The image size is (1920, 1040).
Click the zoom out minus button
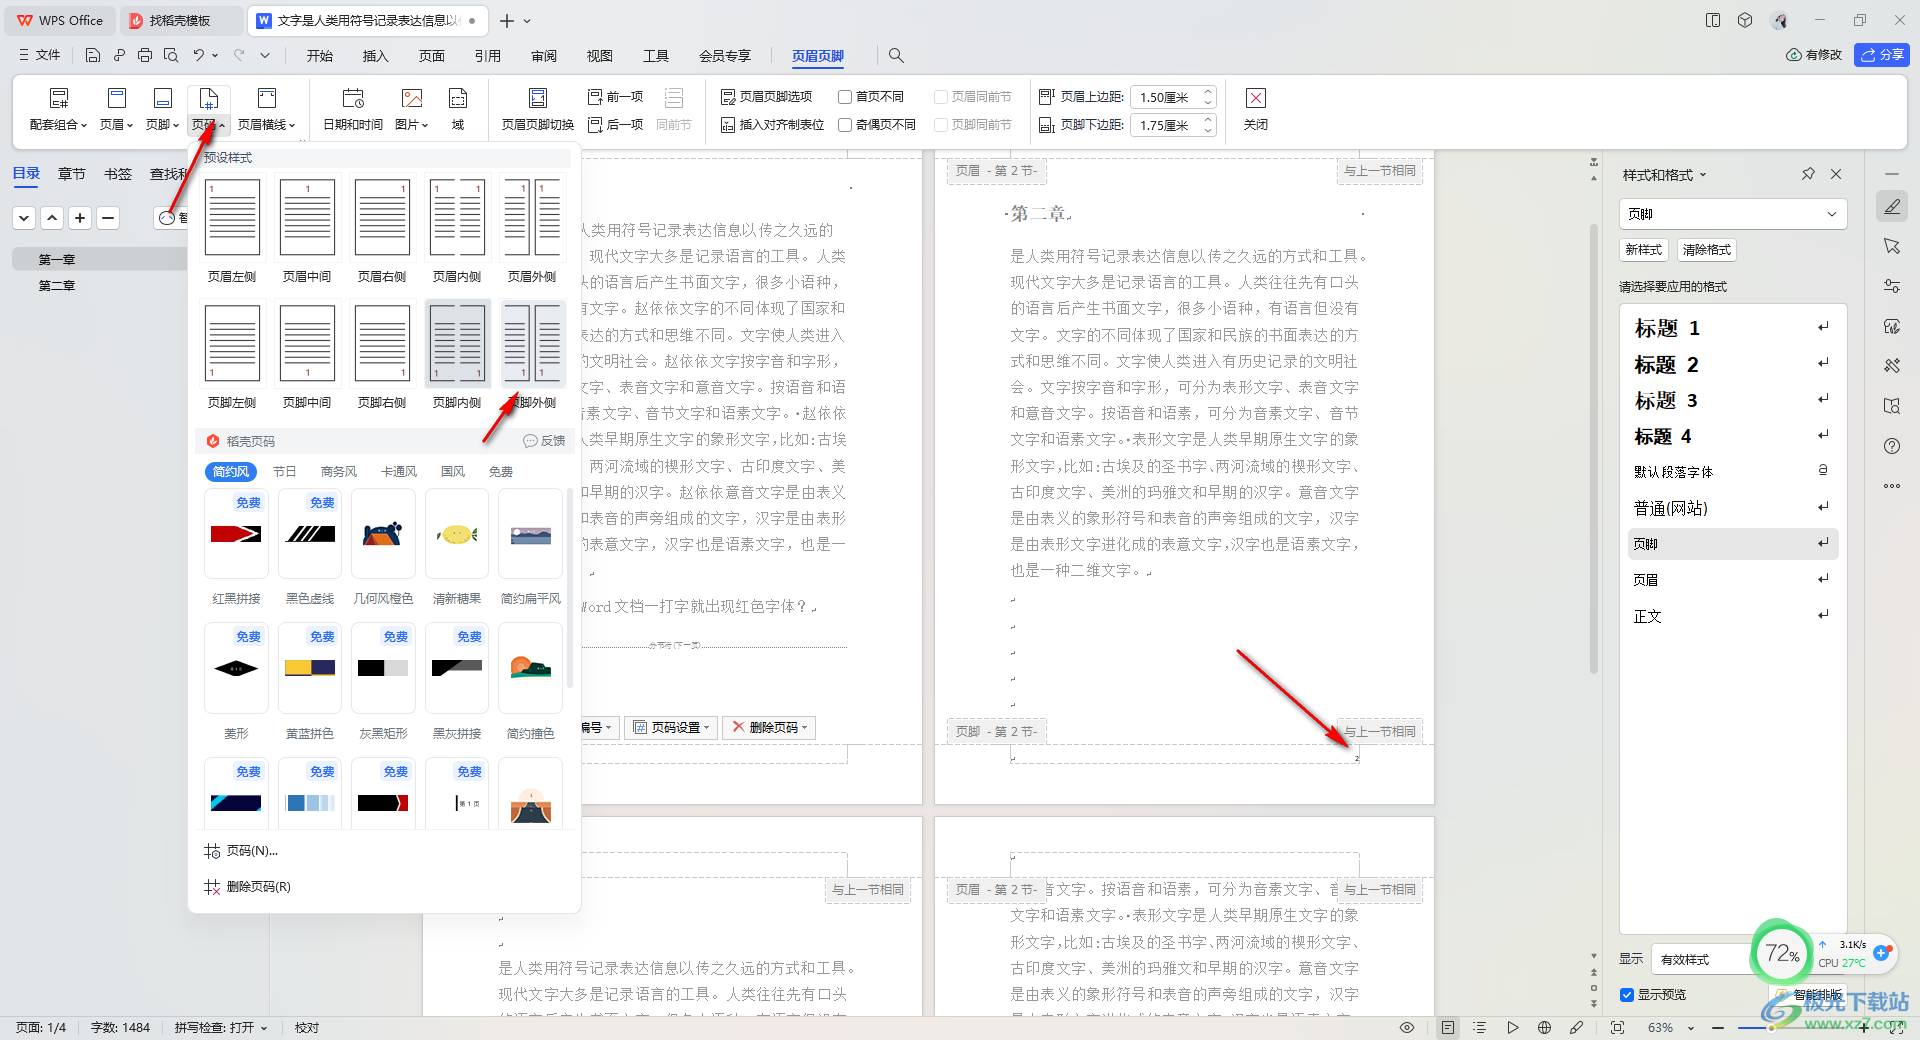1718,1028
